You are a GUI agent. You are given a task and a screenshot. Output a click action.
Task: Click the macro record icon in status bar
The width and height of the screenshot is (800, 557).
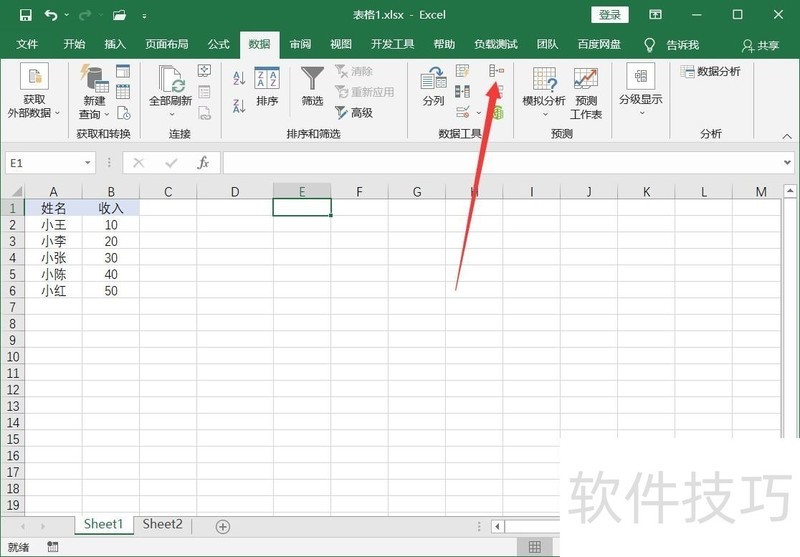(53, 547)
